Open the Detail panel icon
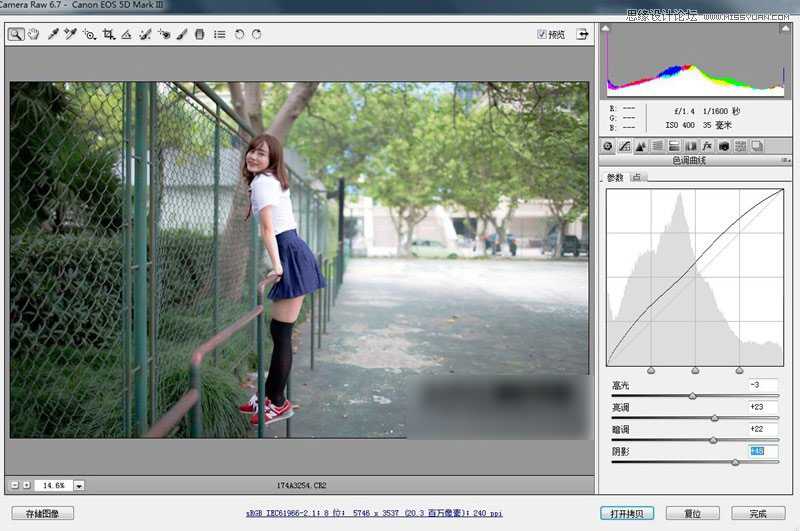800x531 pixels. coord(641,146)
